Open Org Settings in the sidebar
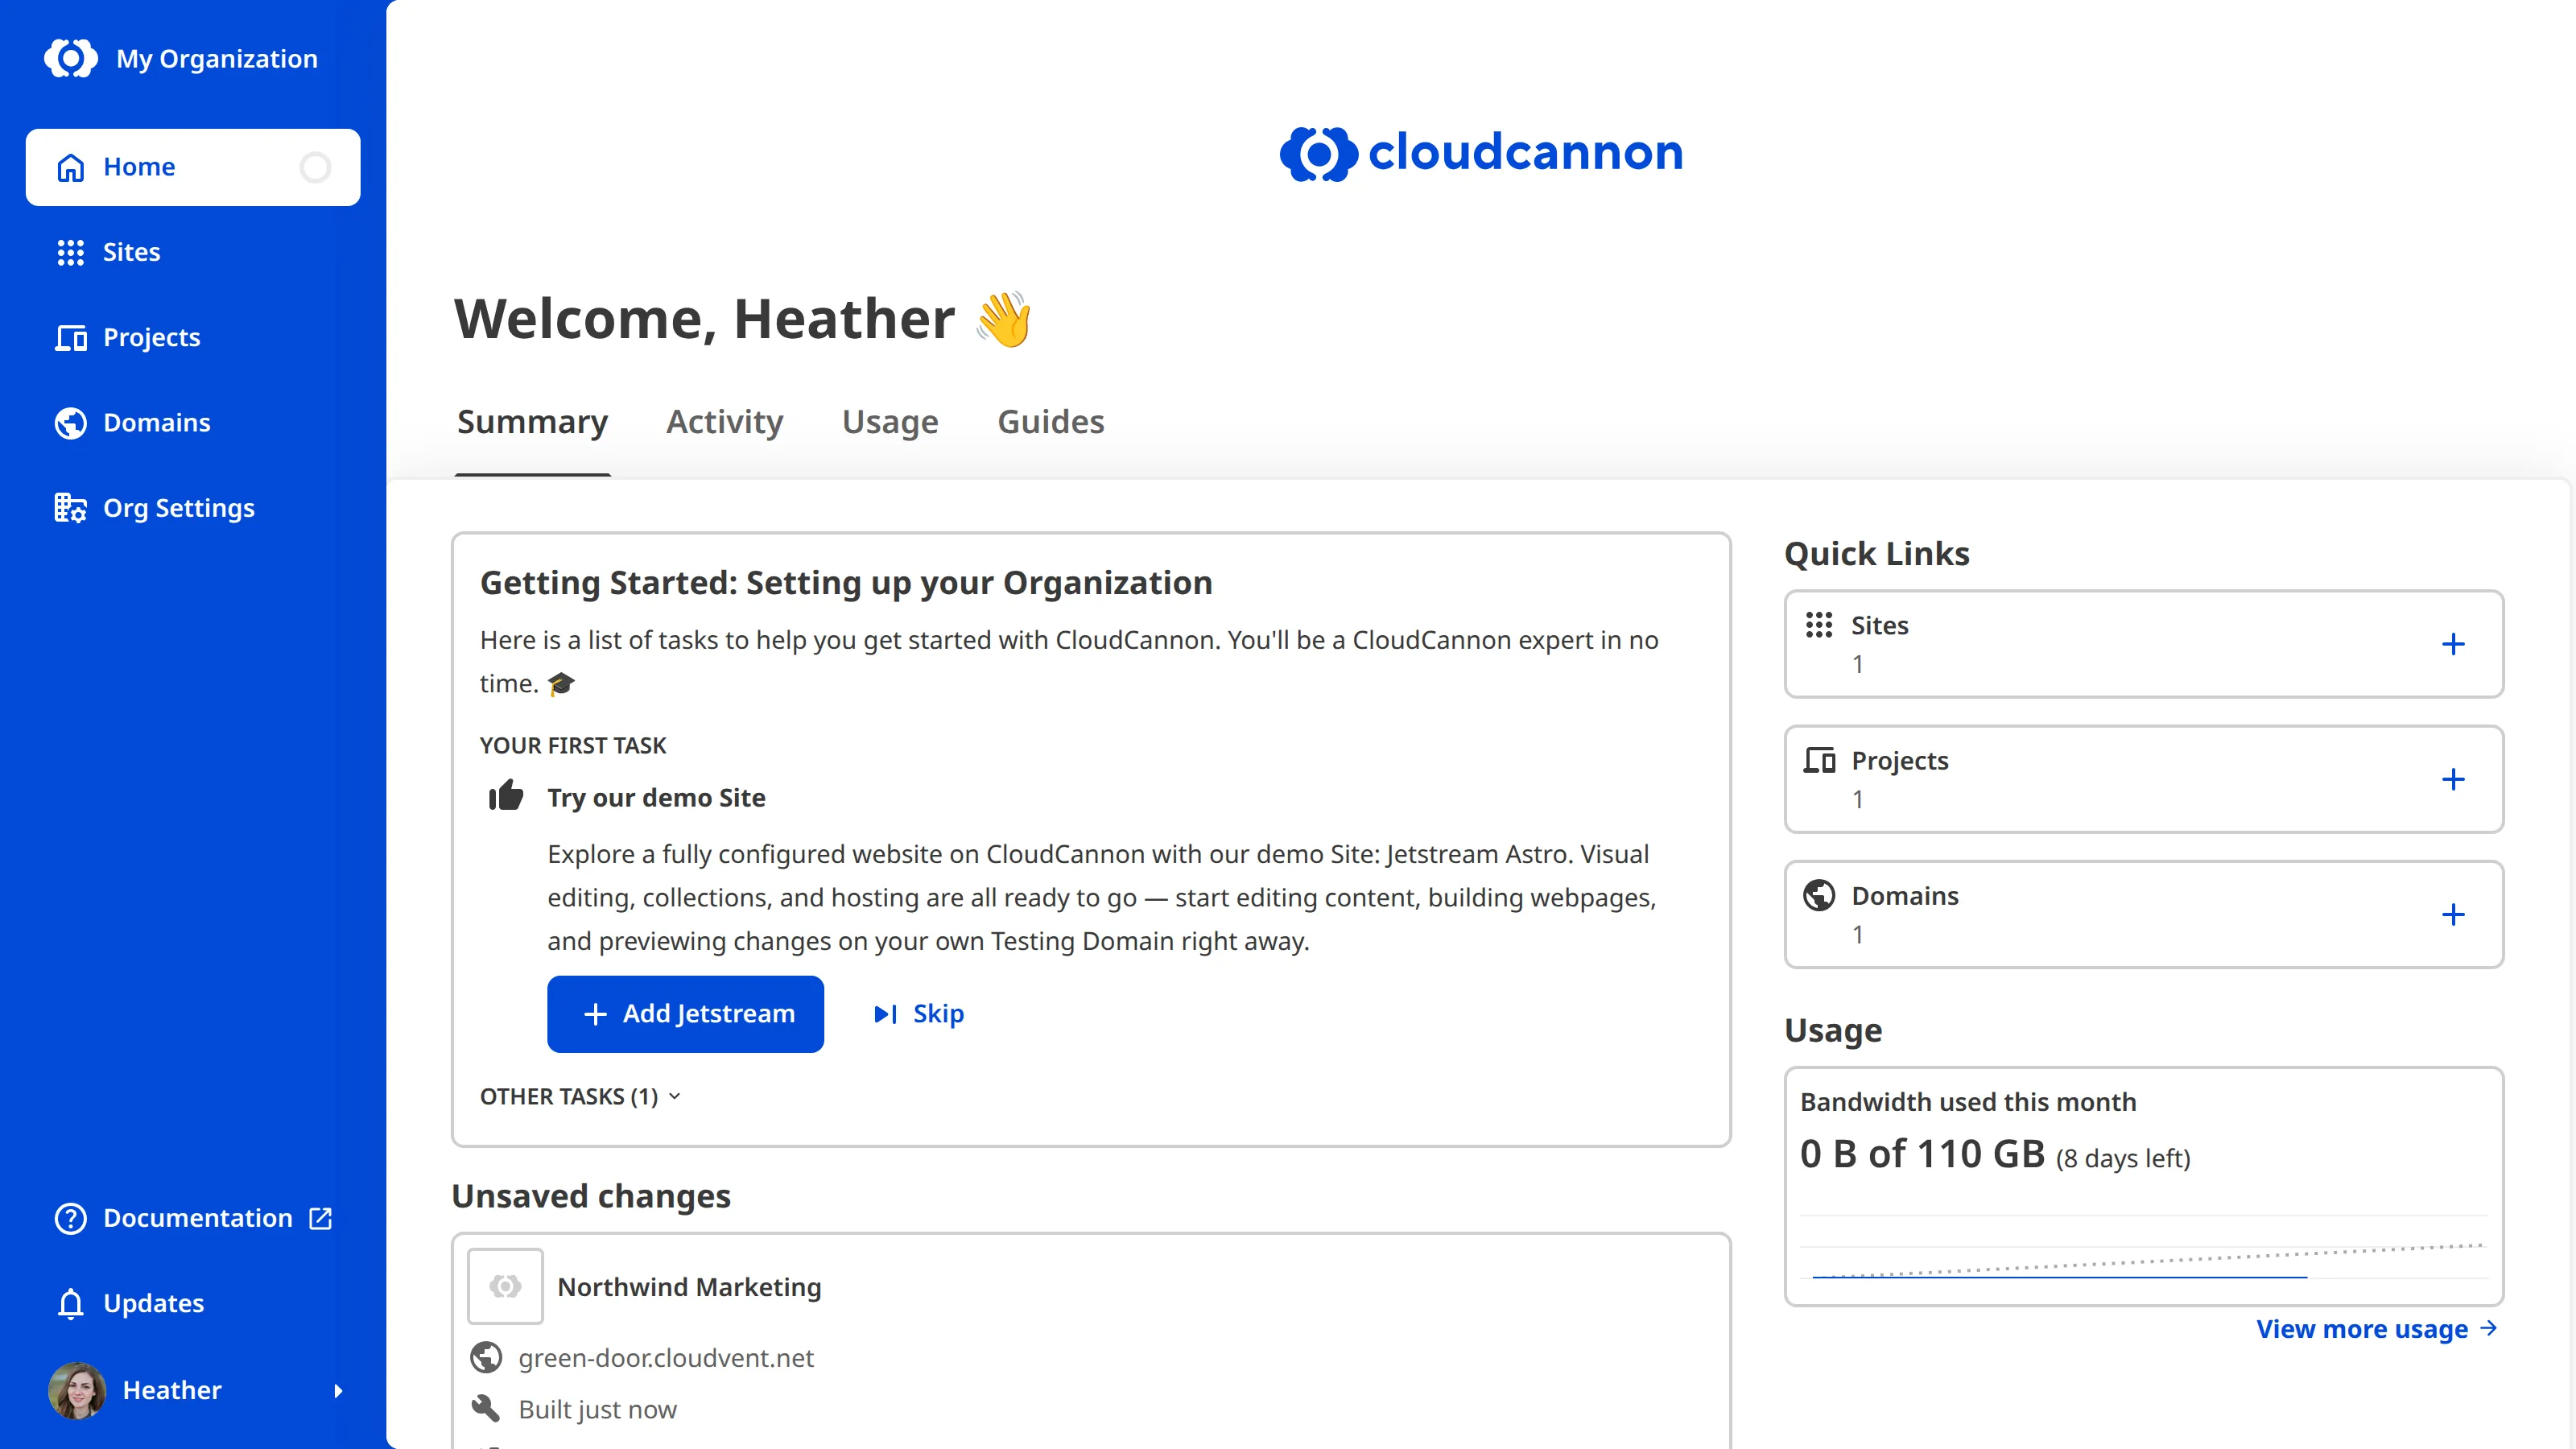 coord(193,508)
